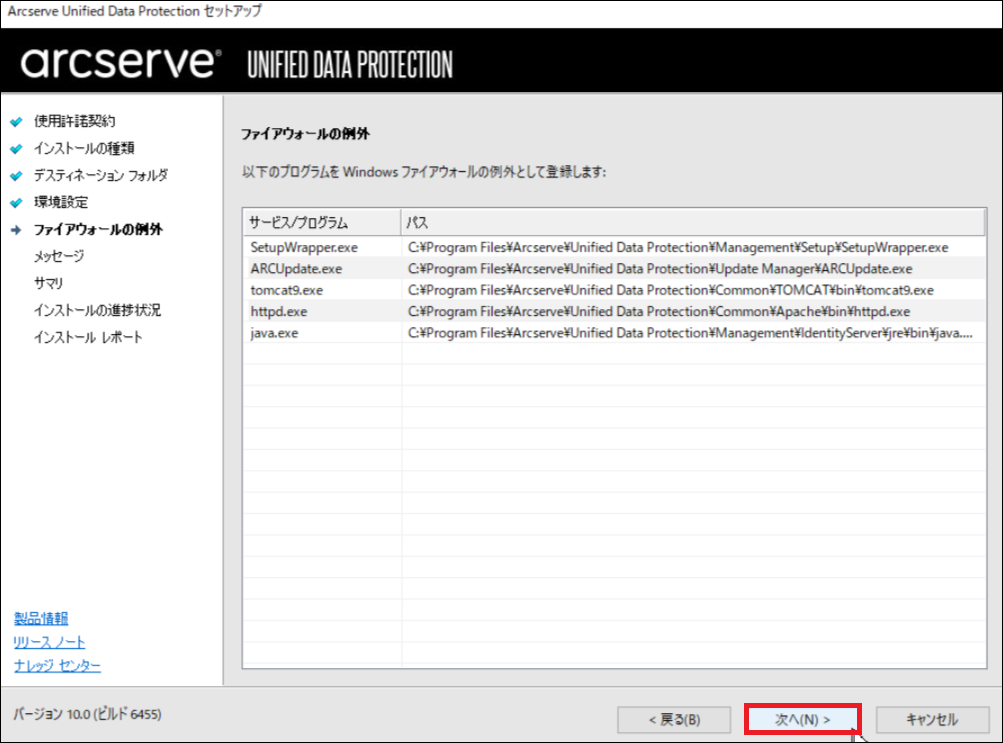Select the 使用許諾契約 step
This screenshot has width=1003, height=743.
(x=74, y=121)
